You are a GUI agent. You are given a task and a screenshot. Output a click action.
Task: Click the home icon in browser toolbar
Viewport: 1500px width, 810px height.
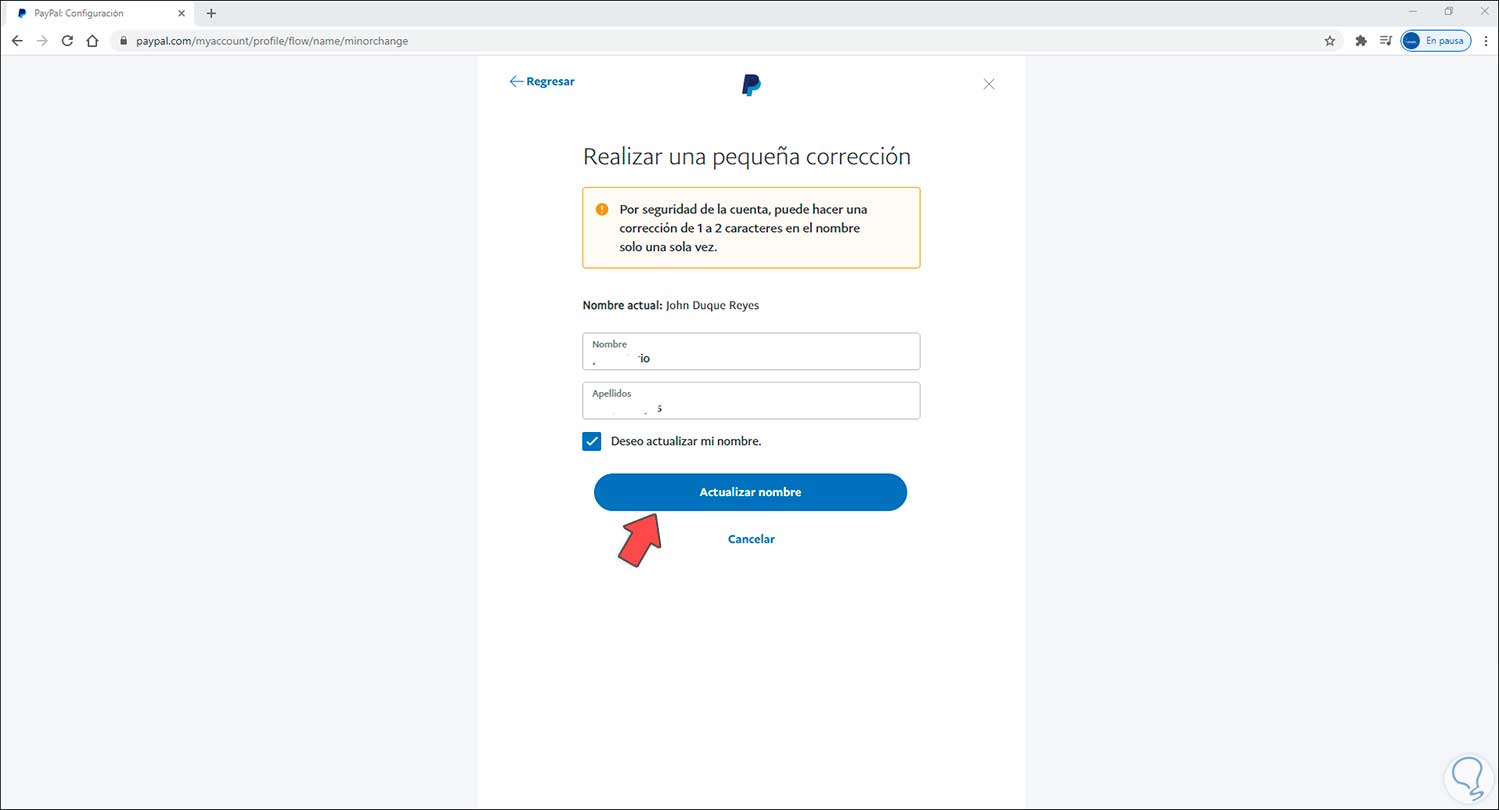(x=90, y=41)
